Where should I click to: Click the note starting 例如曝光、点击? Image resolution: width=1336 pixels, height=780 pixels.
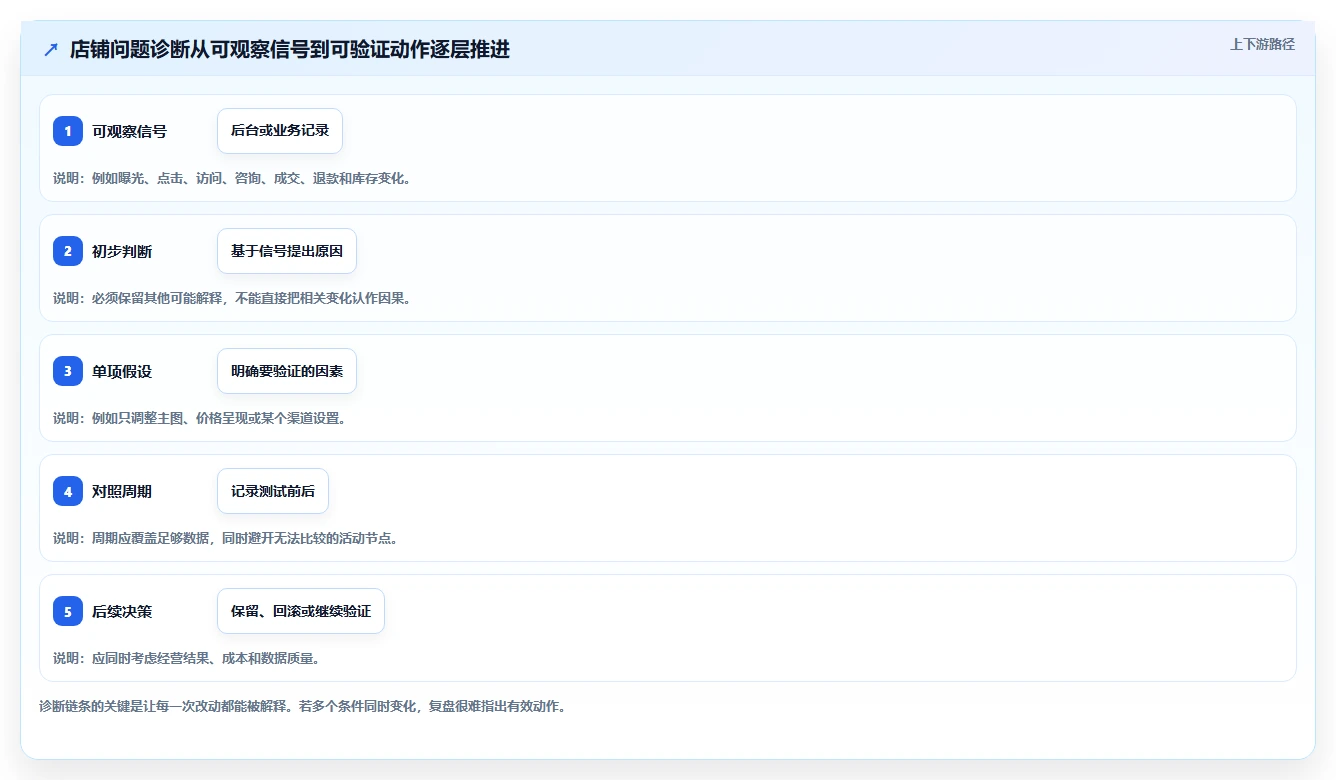coord(232,178)
